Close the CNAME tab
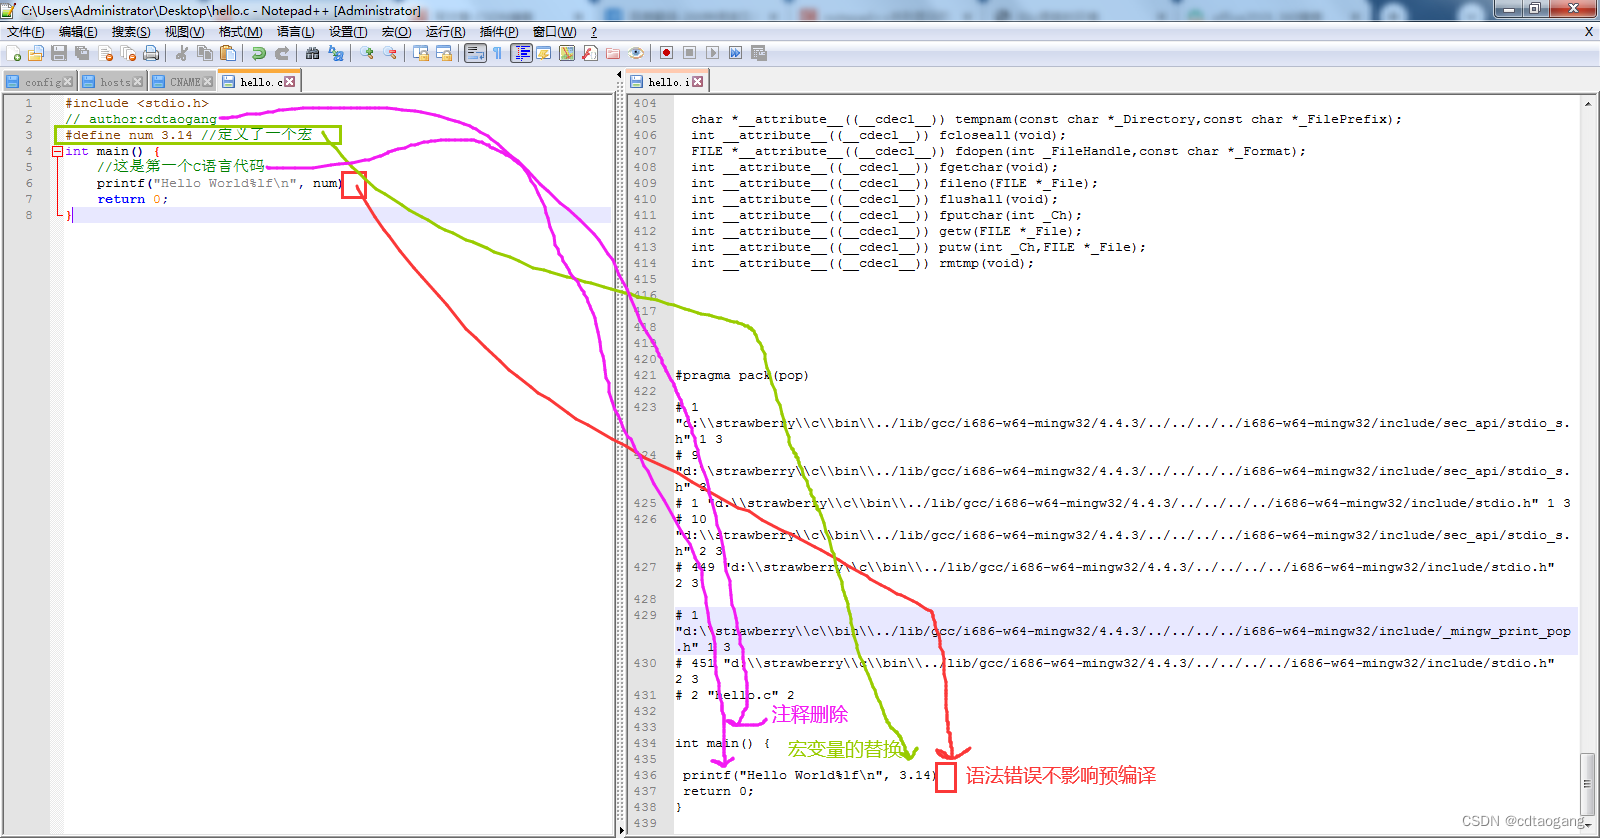 208,82
